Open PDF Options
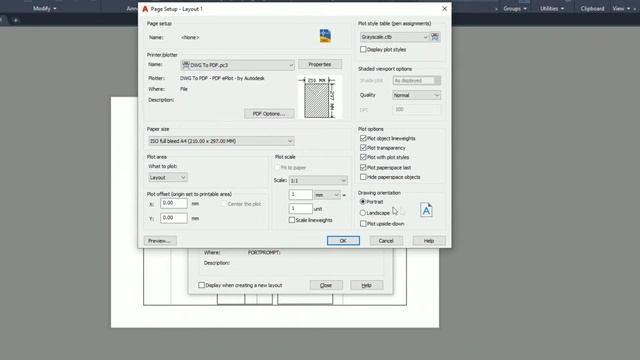Image resolution: width=640 pixels, height=360 pixels. 269,113
